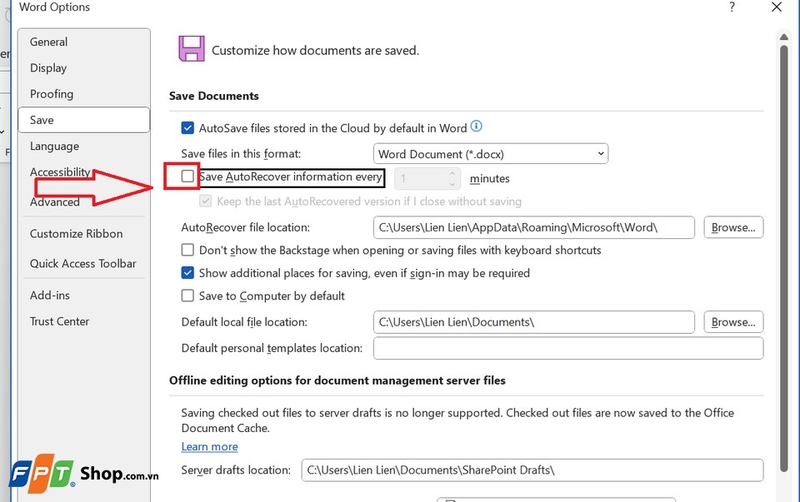
Task: Click Default personal templates location field
Action: (x=568, y=348)
